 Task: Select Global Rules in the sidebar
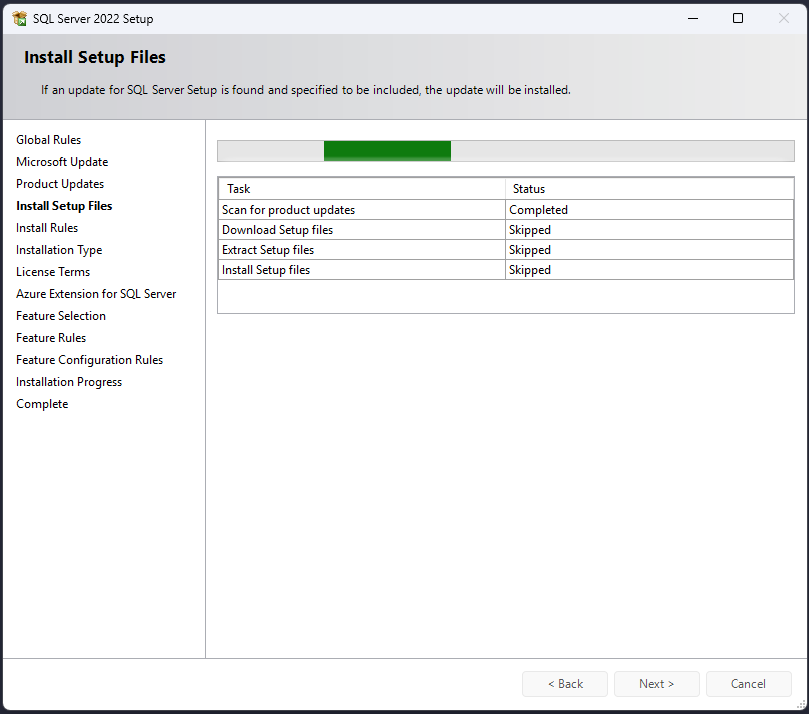click(49, 140)
